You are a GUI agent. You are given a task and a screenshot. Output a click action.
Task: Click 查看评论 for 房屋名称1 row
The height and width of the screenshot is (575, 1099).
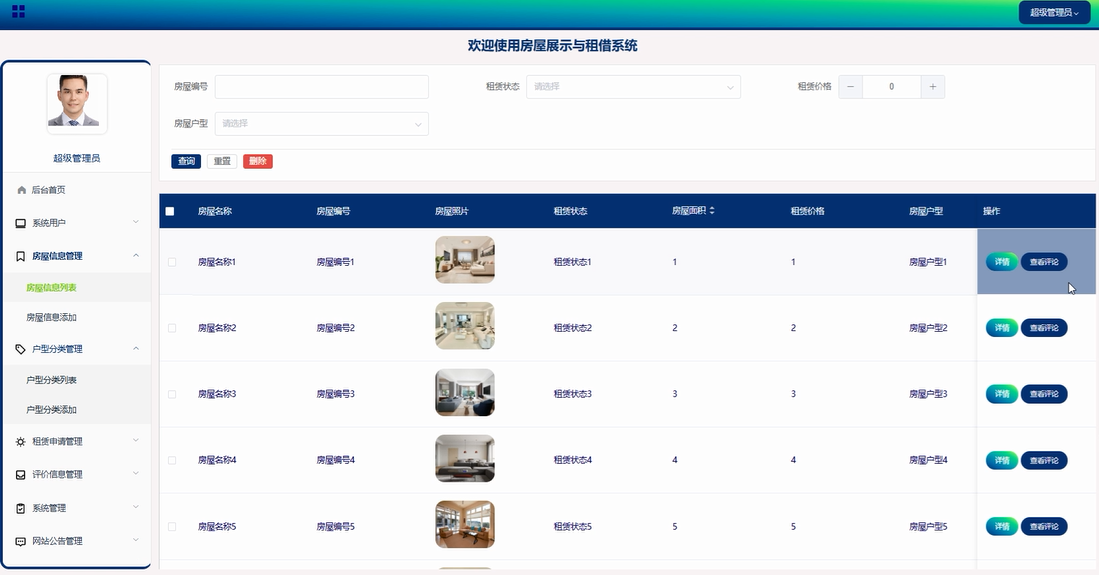tap(1044, 262)
